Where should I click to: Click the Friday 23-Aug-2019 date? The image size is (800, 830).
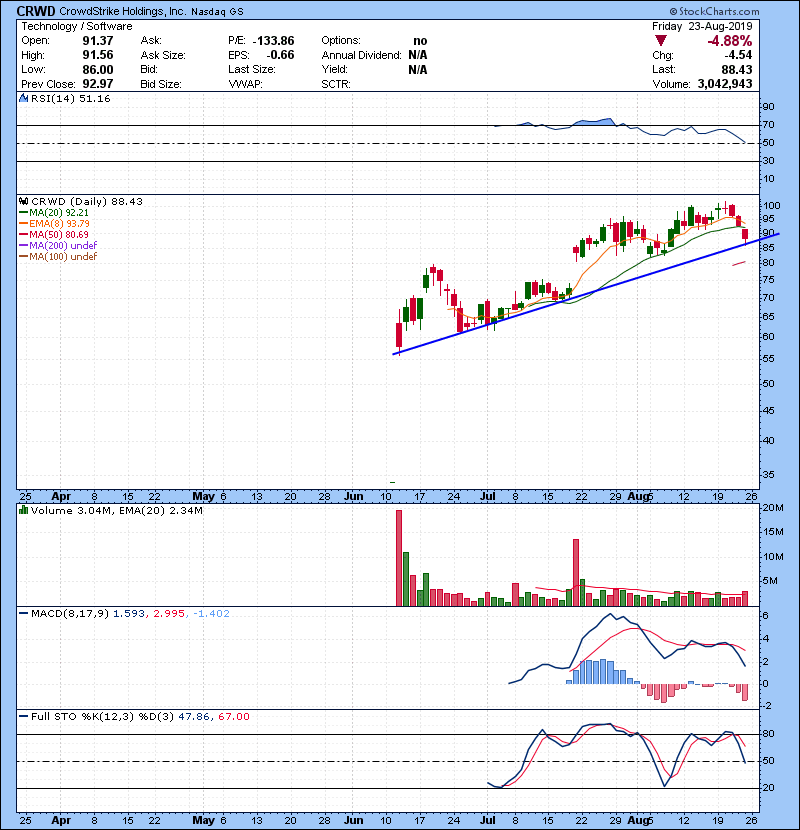(x=702, y=26)
